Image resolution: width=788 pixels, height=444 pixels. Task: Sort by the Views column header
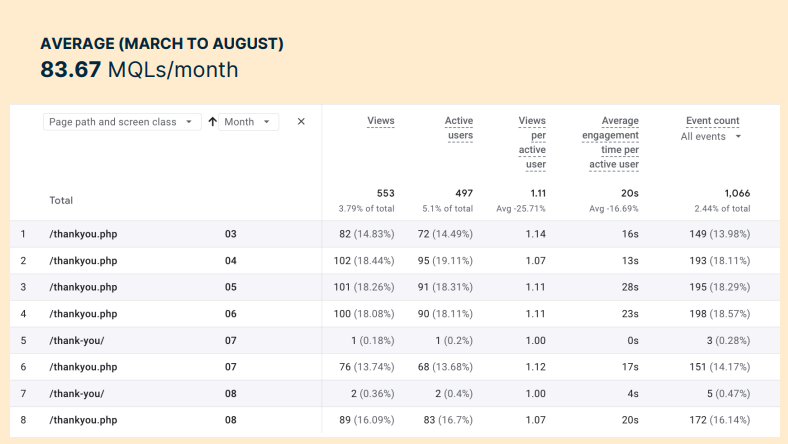[380, 121]
